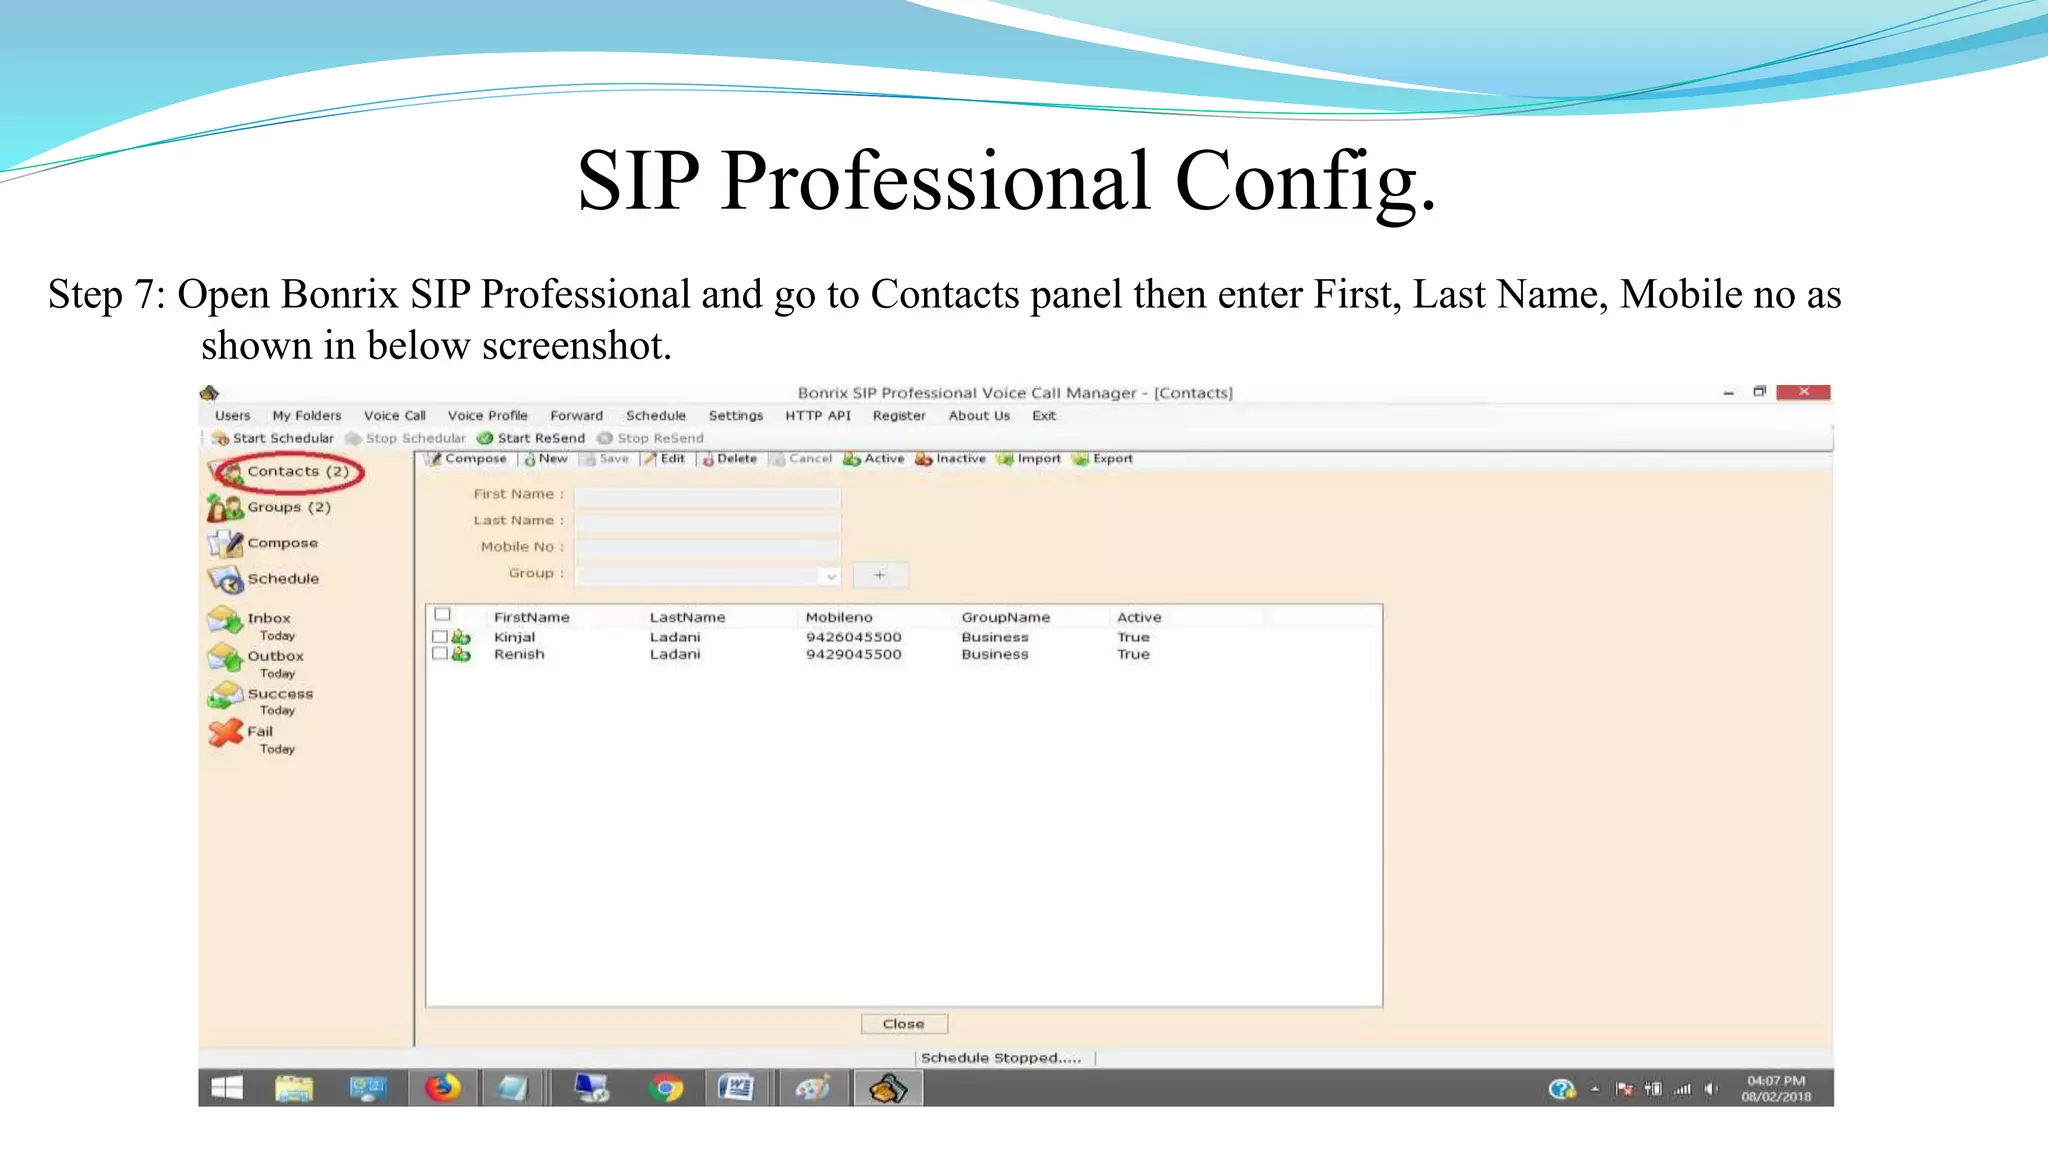2048x1152 pixels.
Task: Select mobile number 9429045500
Action: coord(854,654)
